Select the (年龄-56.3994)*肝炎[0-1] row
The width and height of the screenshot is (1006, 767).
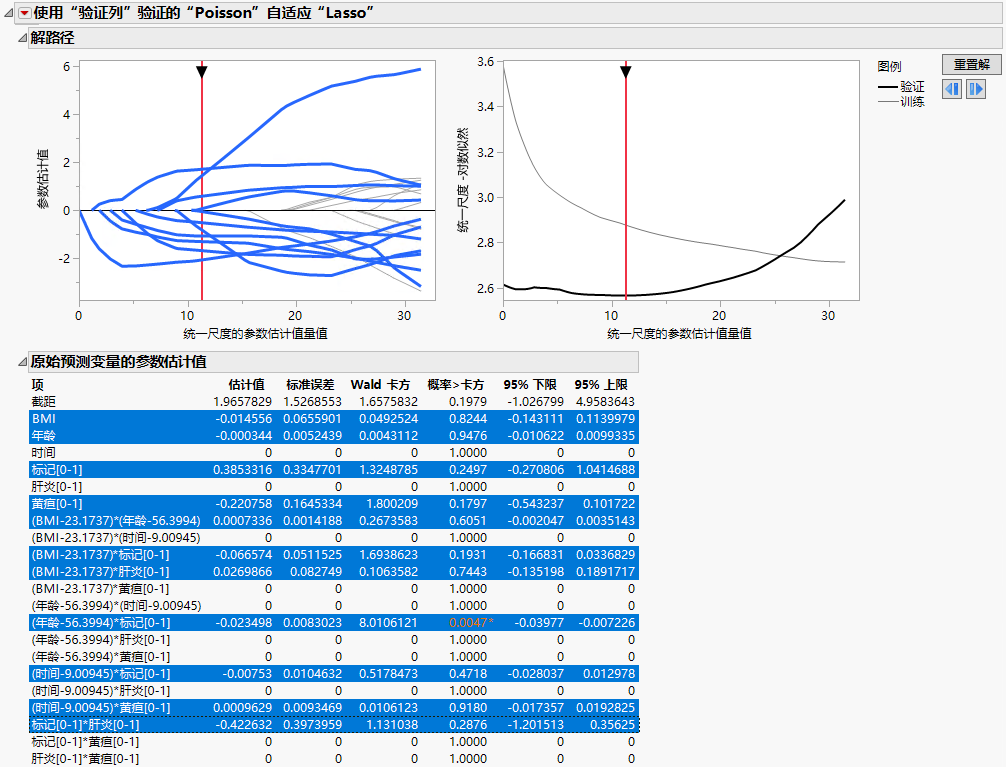pyautogui.click(x=333, y=640)
